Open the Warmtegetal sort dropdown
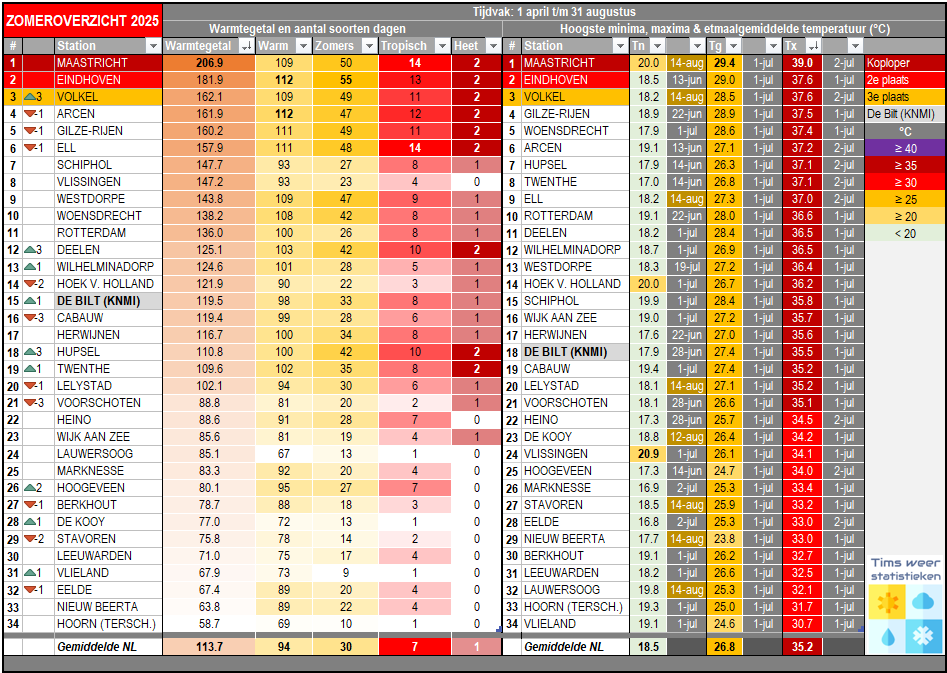This screenshot has width=947, height=673. click(x=246, y=46)
